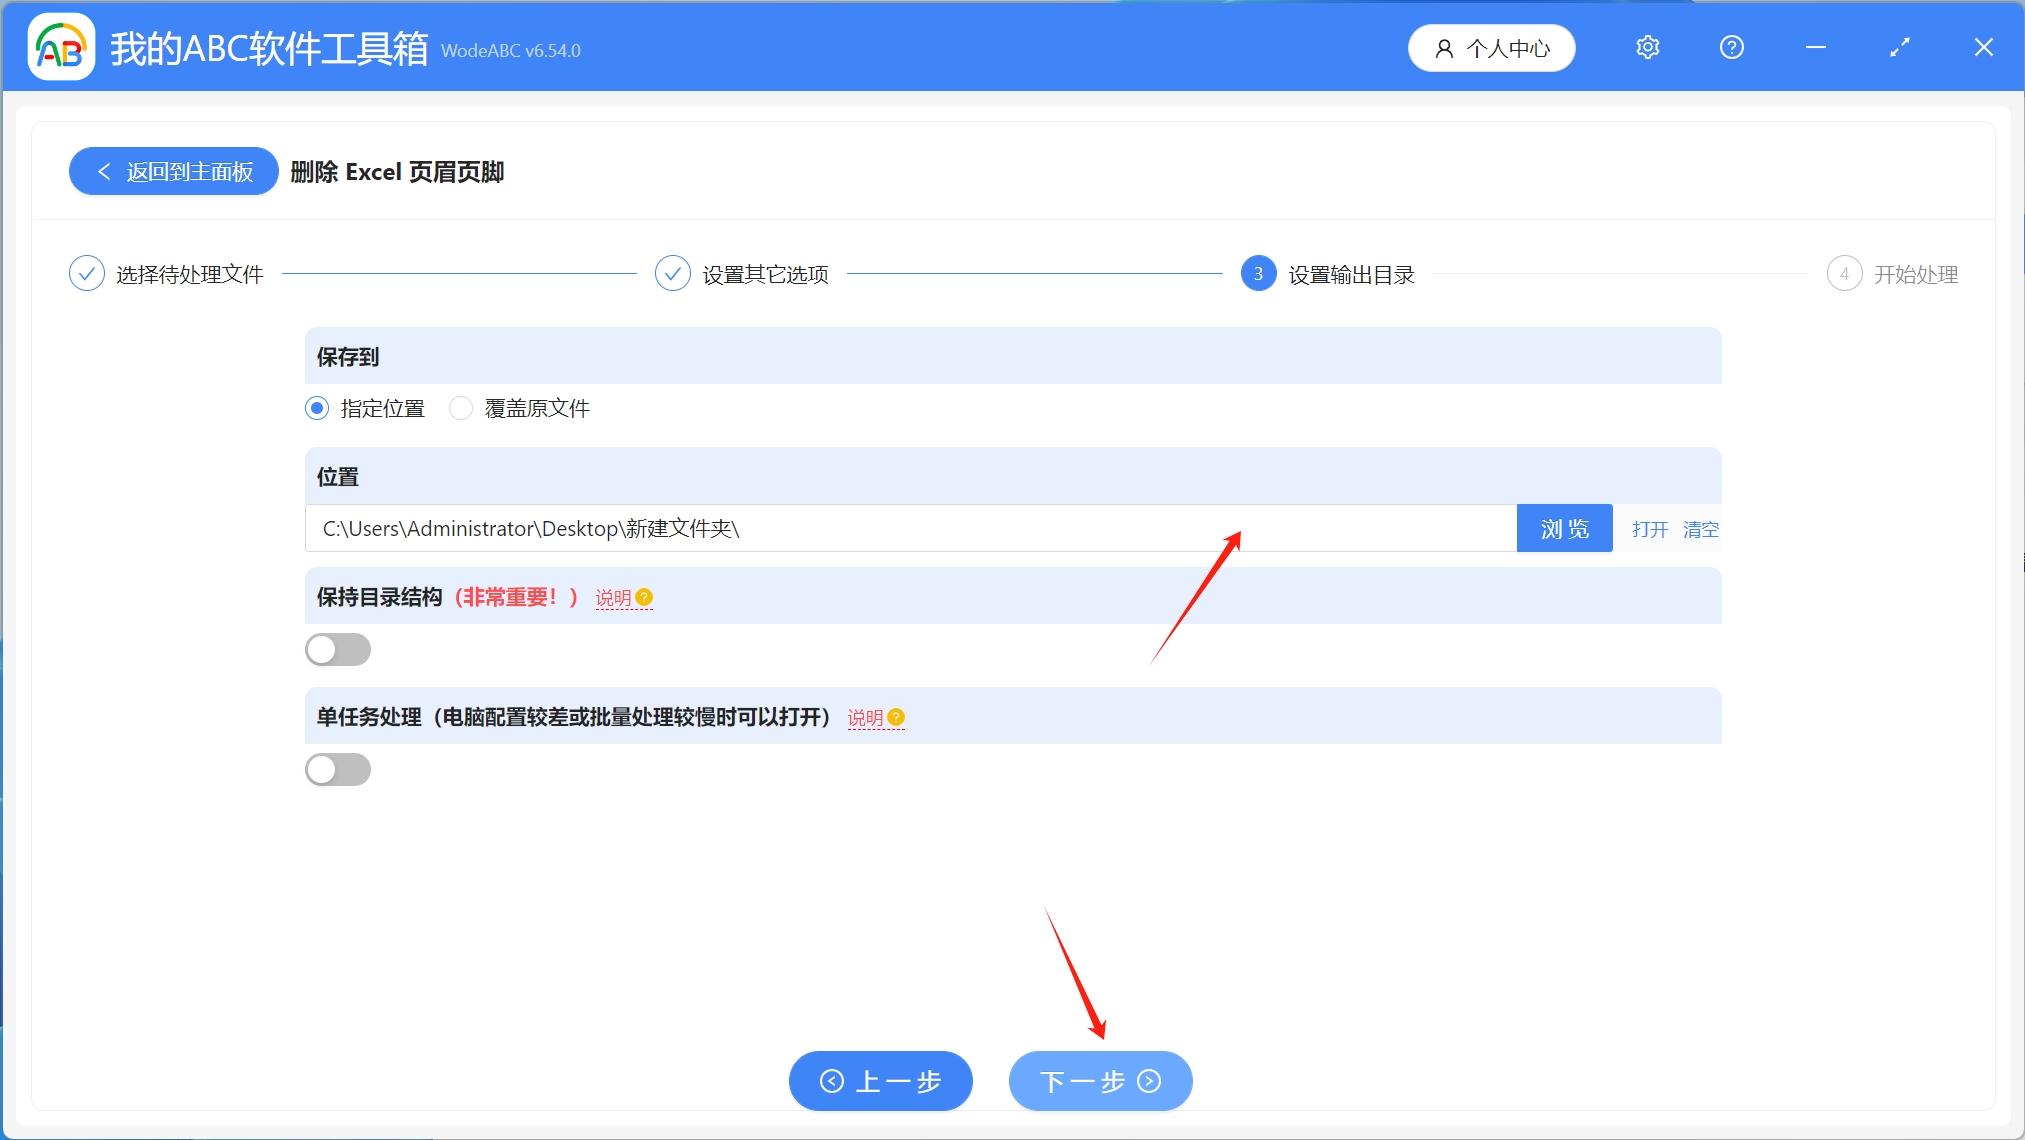The width and height of the screenshot is (2025, 1140).
Task: Click 打开 to open the output folder
Action: (x=1649, y=529)
